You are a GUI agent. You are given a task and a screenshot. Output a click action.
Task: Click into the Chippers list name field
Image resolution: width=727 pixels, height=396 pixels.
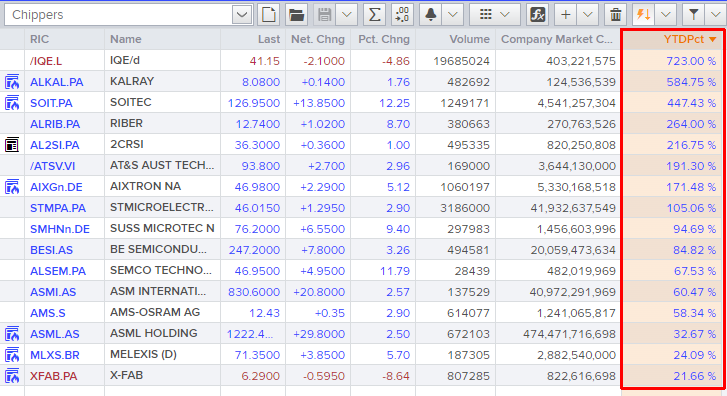click(118, 15)
